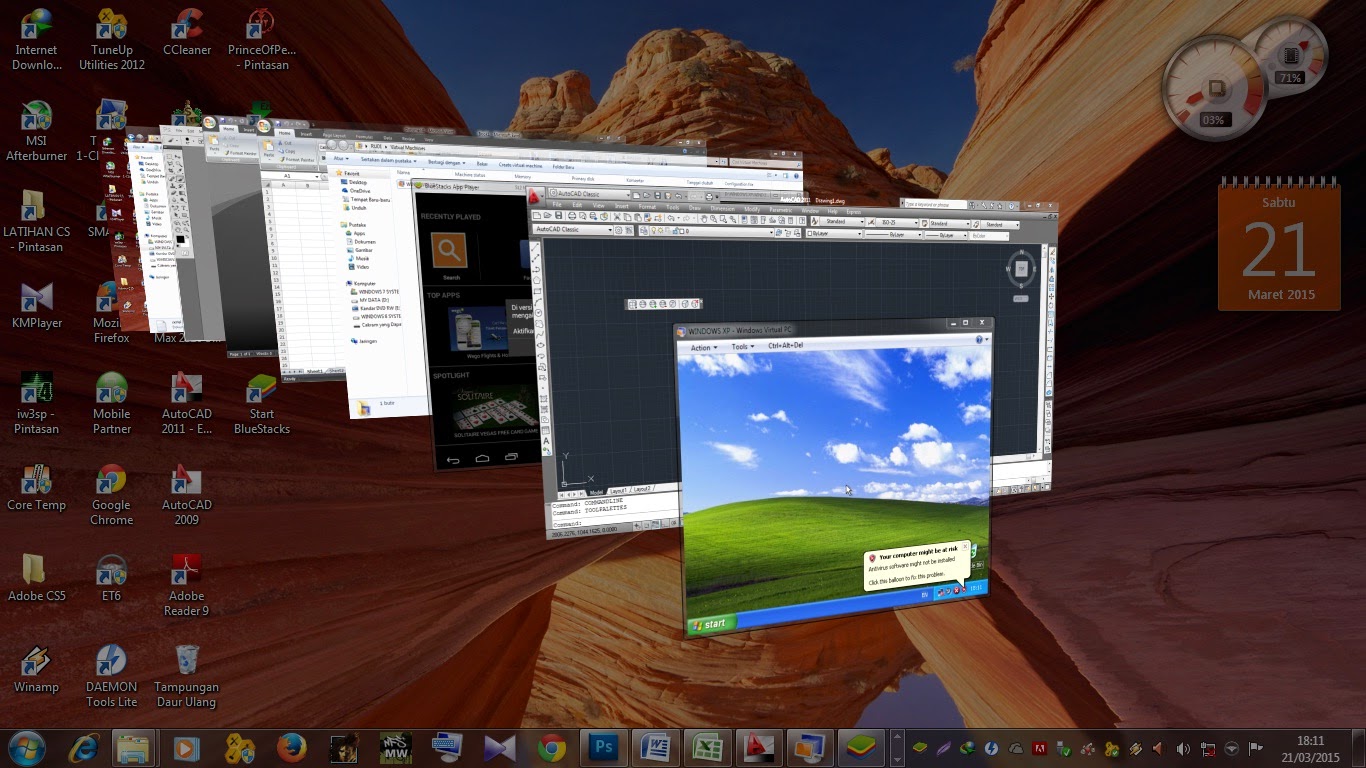Pick the Polygon tool in AutoCAD's Draw toolbar

pos(537,280)
